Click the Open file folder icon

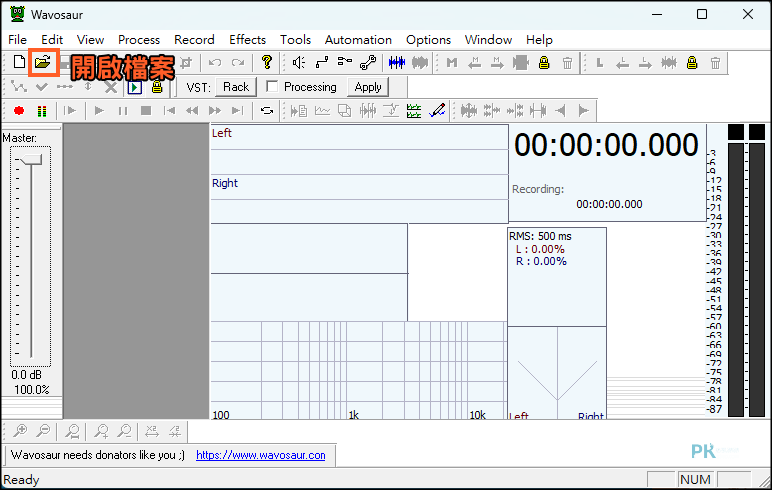[43, 63]
